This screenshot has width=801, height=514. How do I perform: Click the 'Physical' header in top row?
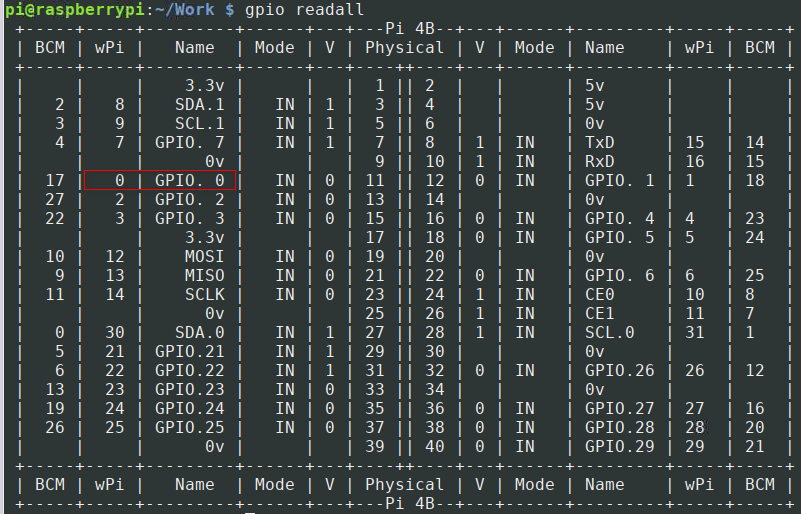[404, 47]
